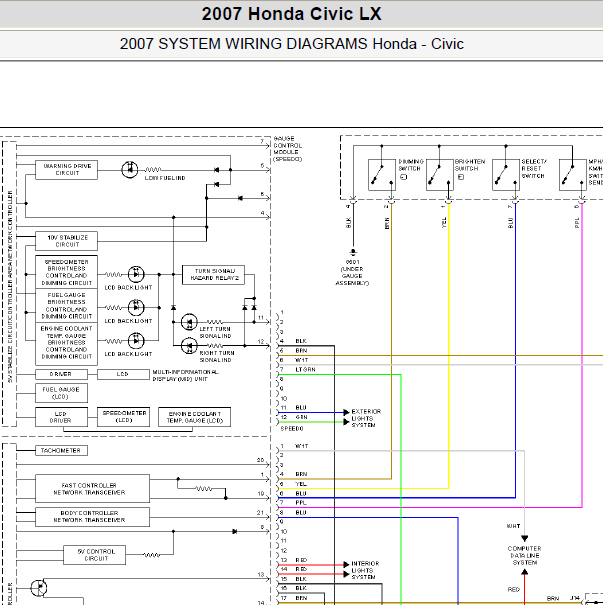Click the speedometer LCD backlight LED symbol

(x=136, y=274)
